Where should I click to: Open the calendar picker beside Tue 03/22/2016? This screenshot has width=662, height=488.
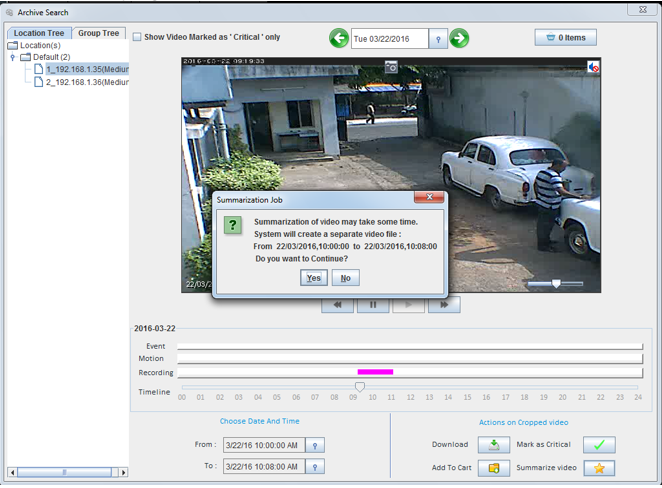(438, 39)
